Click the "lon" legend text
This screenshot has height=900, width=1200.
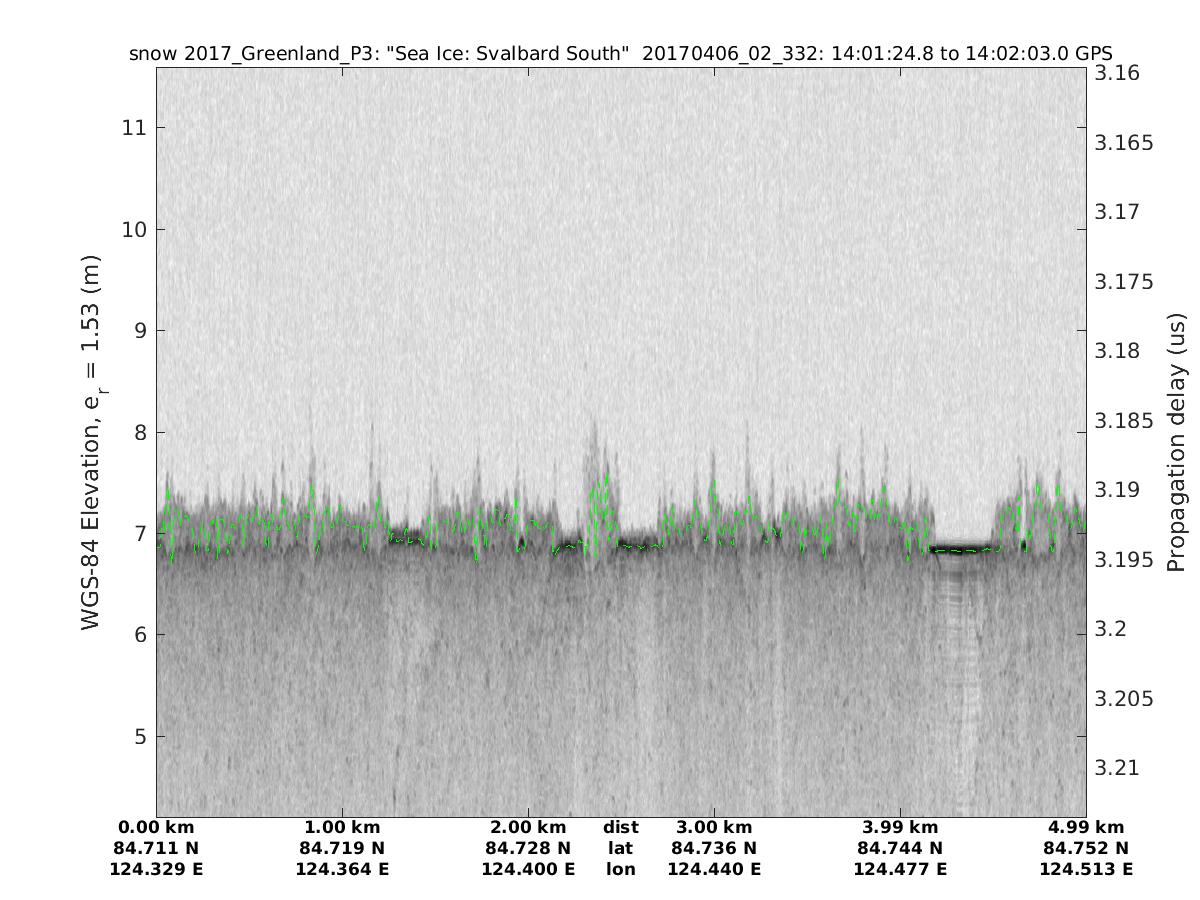click(x=620, y=869)
